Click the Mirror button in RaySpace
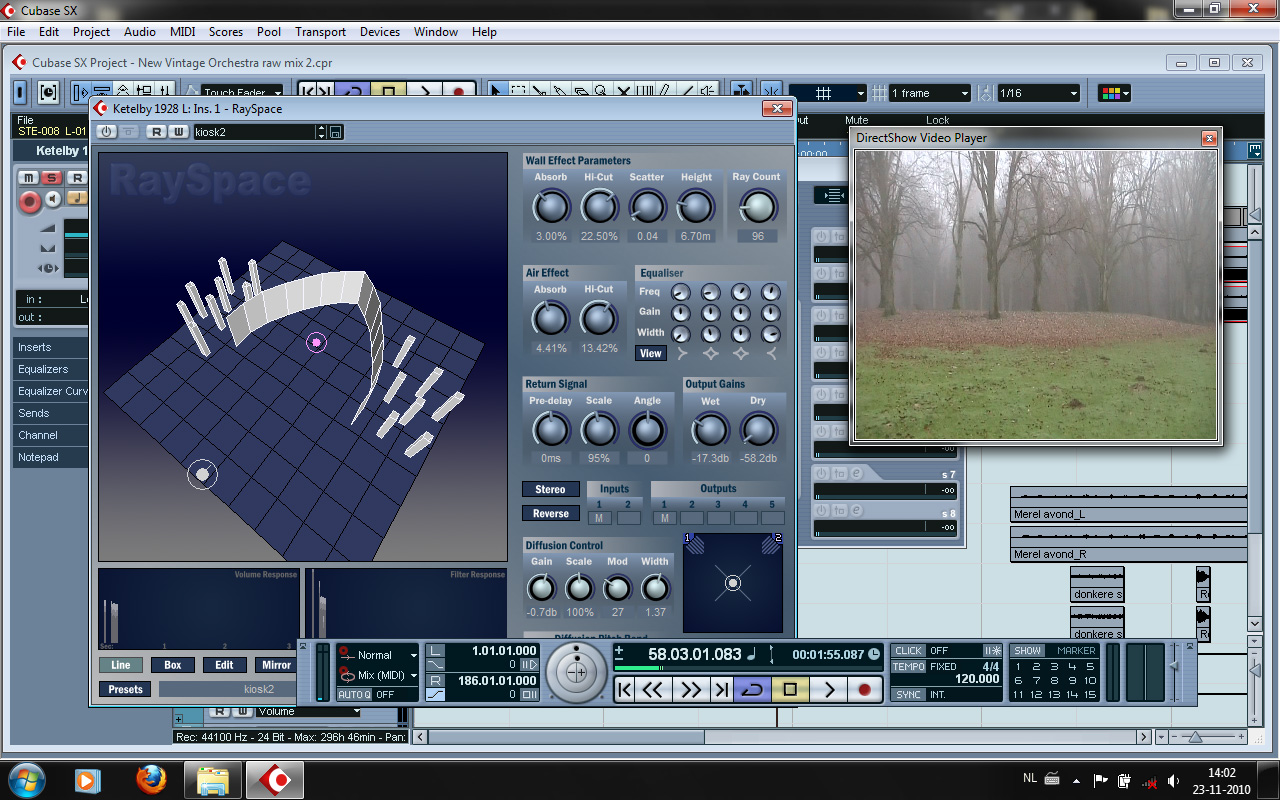Viewport: 1280px width, 800px height. 277,665
